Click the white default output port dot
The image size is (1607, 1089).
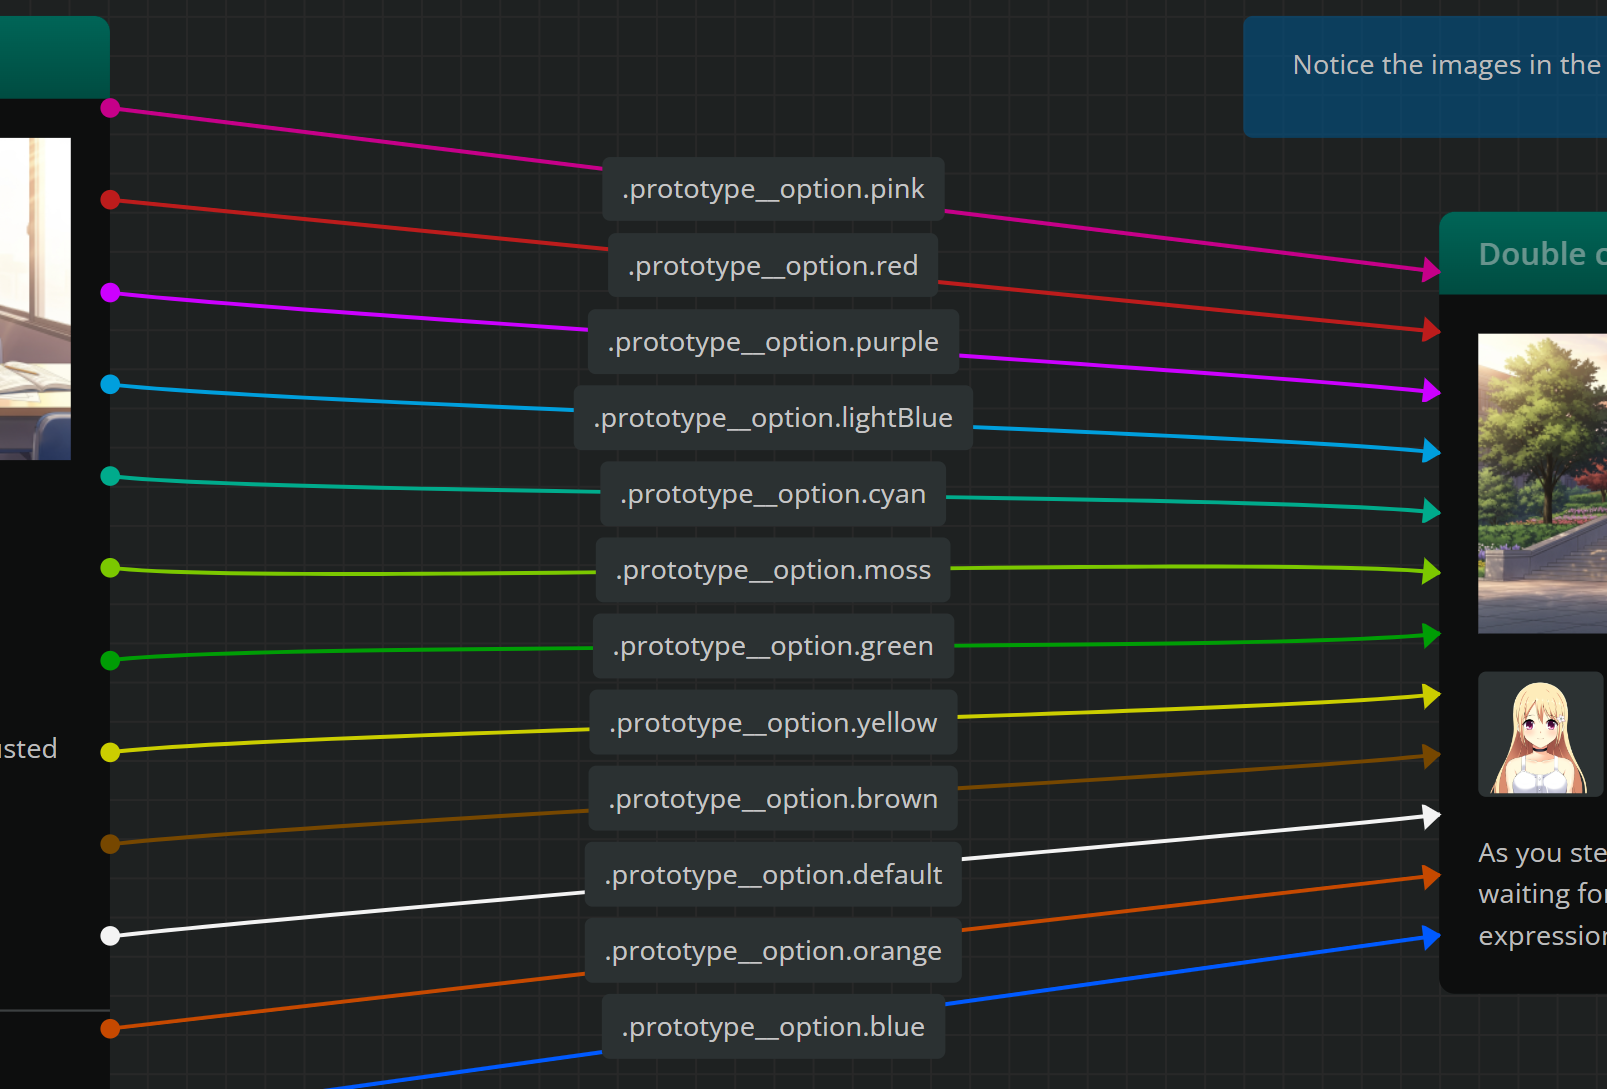coord(111,936)
